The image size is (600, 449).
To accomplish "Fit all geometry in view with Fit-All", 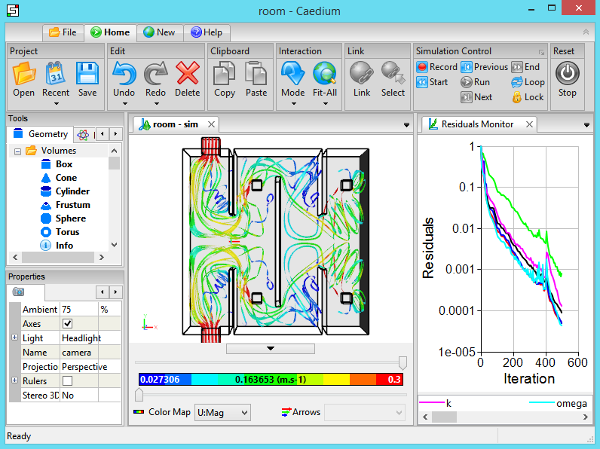I will pyautogui.click(x=324, y=80).
